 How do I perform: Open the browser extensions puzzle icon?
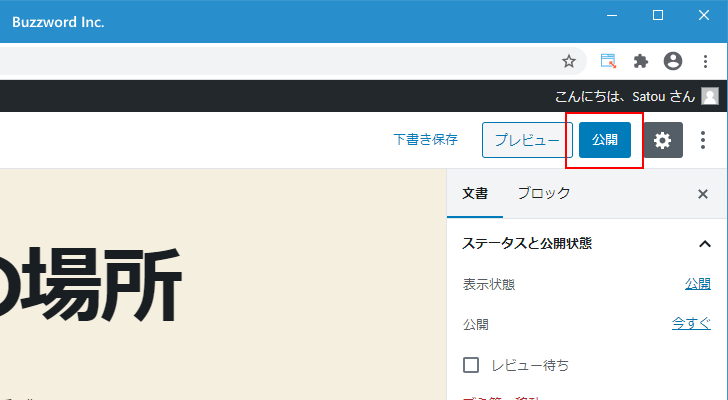[641, 61]
